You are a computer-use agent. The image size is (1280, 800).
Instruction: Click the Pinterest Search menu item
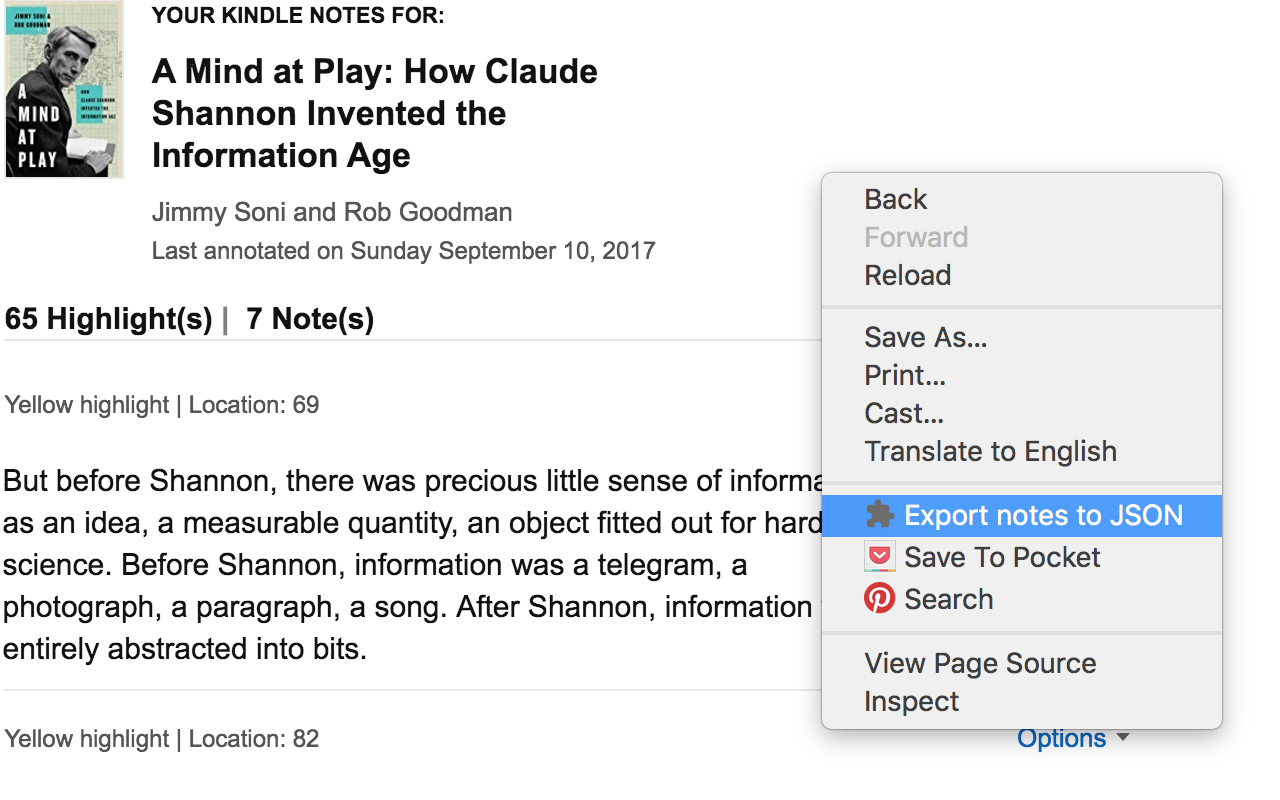(x=949, y=599)
